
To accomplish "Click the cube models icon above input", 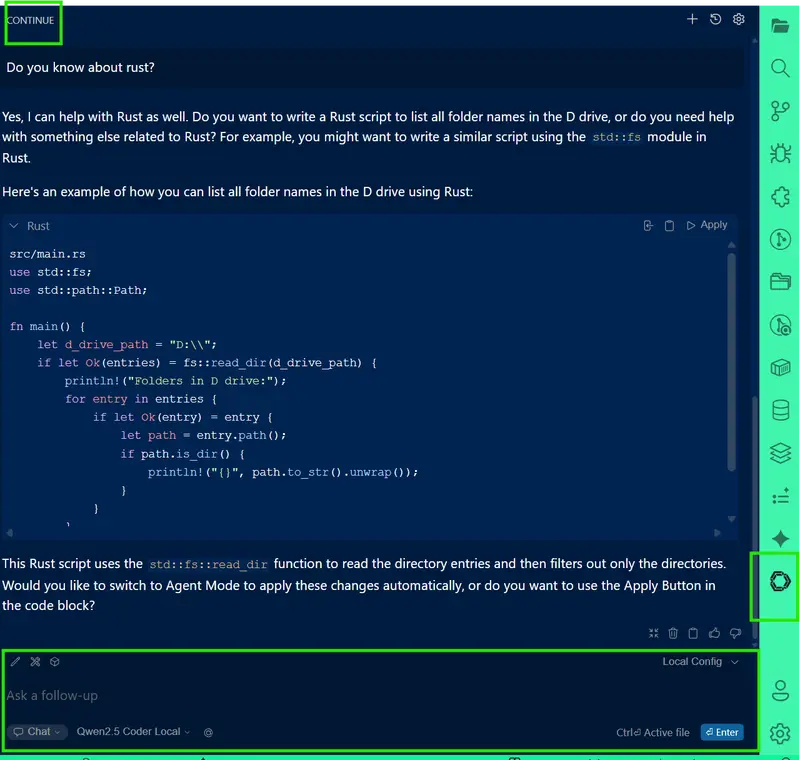I will 55,662.
